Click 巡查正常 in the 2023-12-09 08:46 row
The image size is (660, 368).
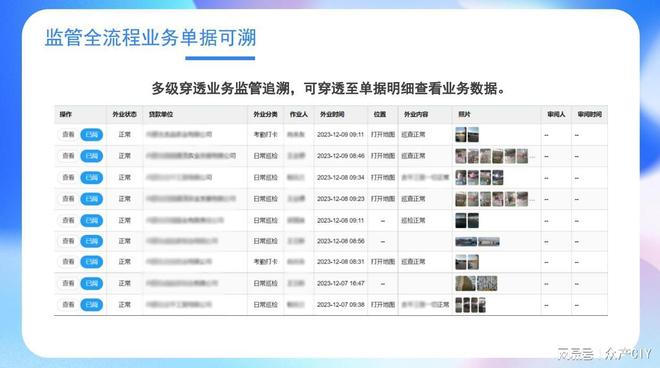pos(413,156)
